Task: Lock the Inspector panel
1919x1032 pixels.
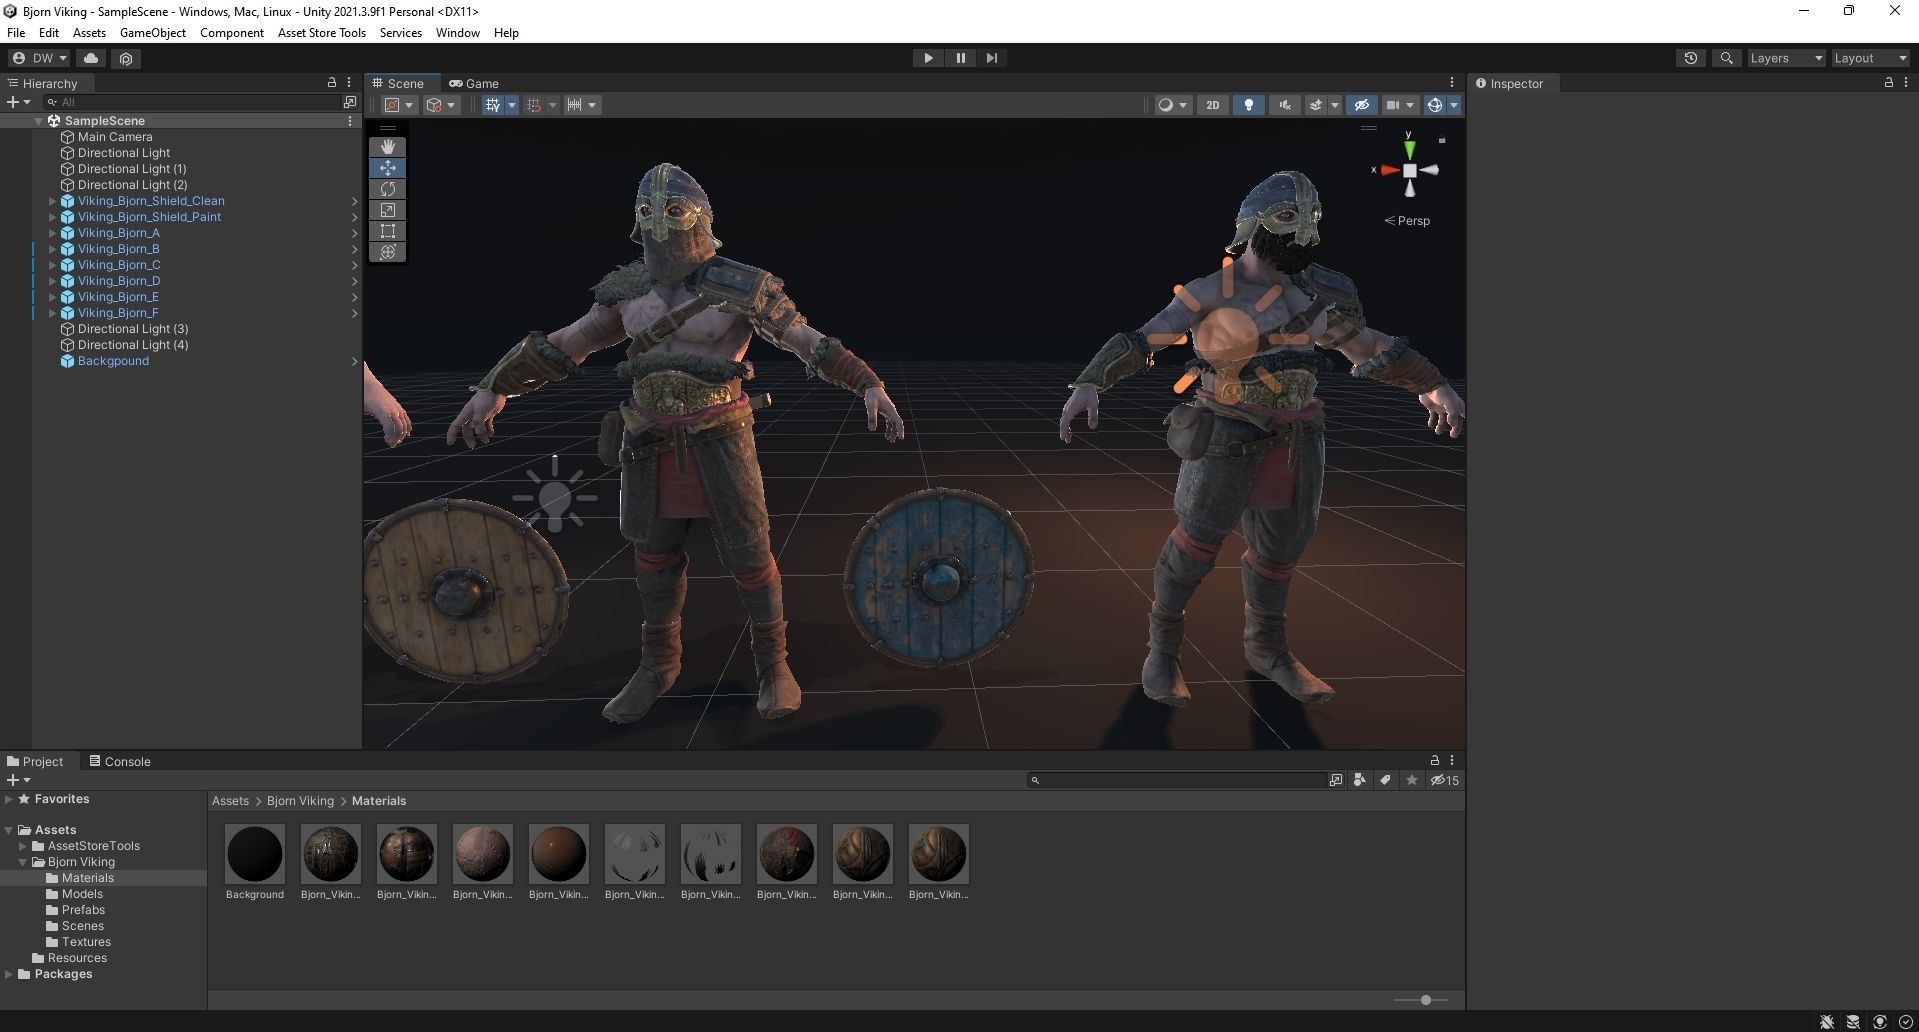Action: pyautogui.click(x=1888, y=83)
